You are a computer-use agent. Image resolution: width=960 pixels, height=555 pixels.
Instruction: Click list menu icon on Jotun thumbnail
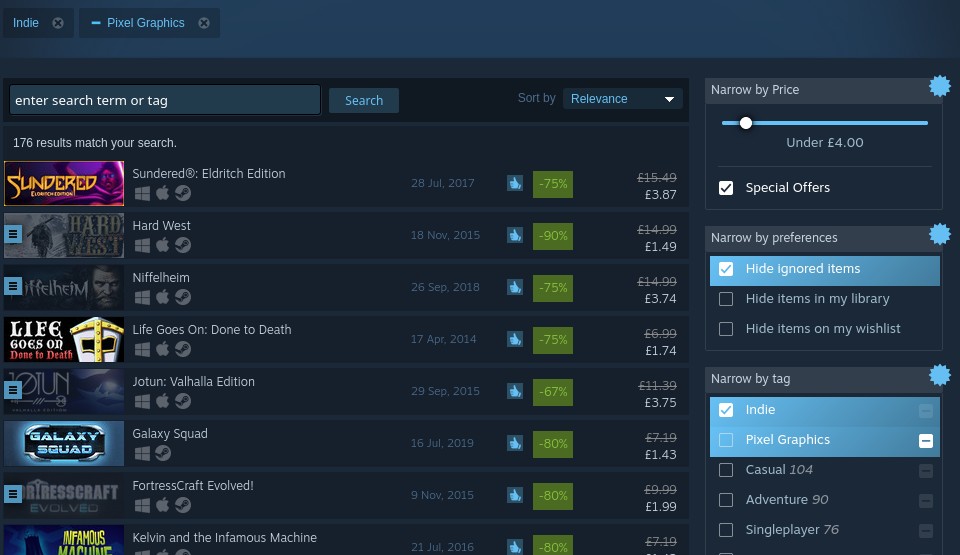[x=13, y=390]
